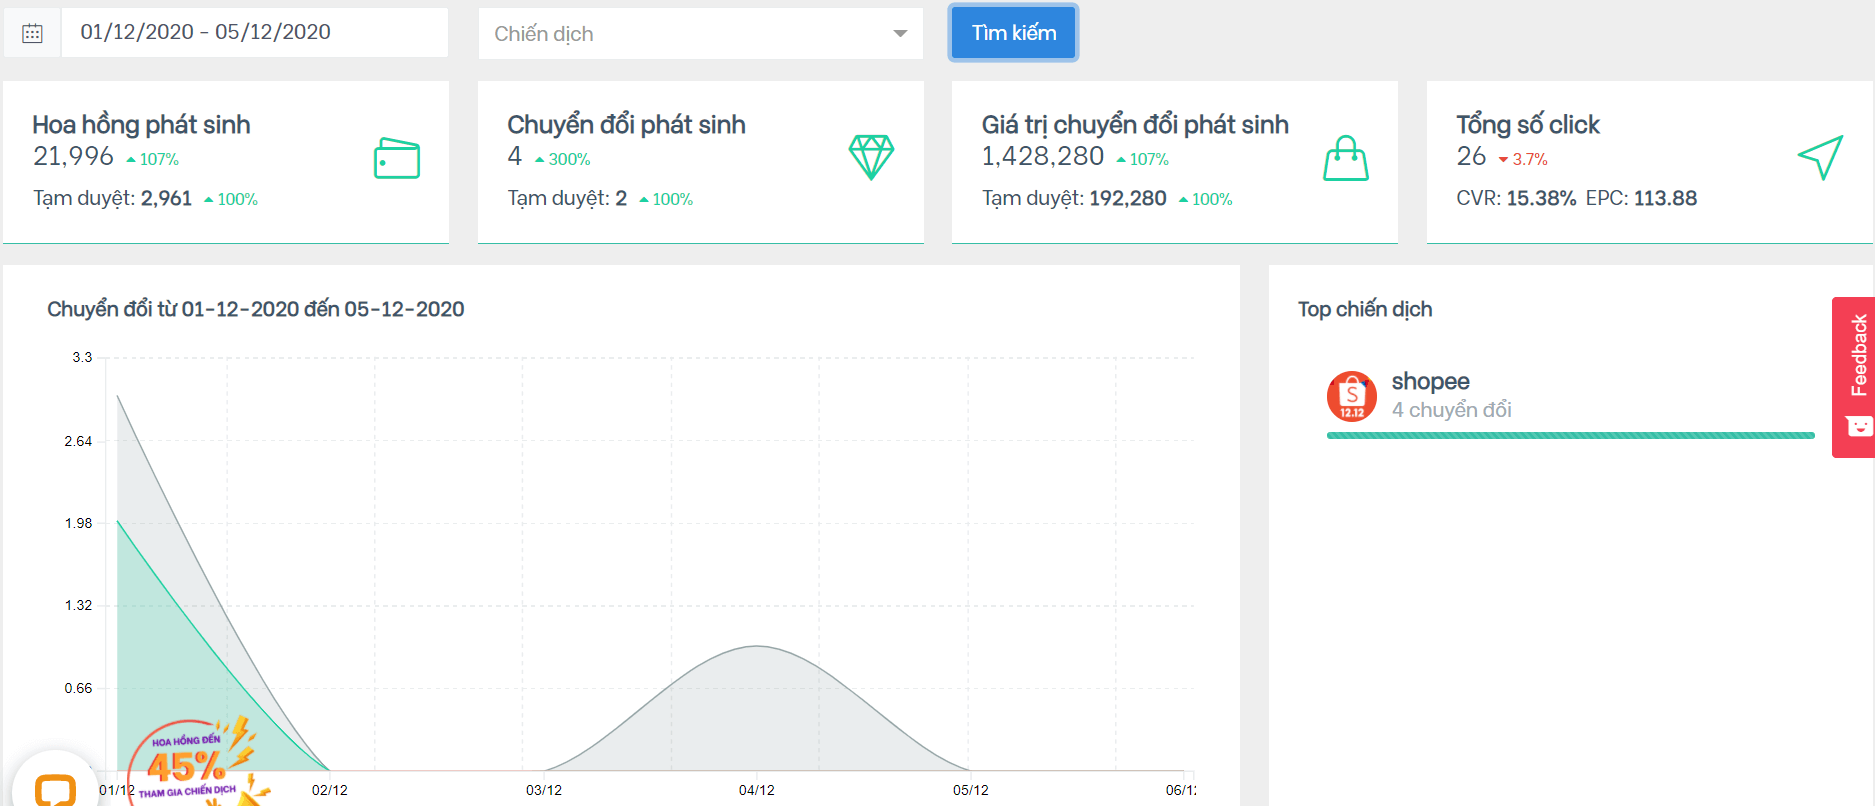
Task: Click the EPC: 113.88 value
Action: (1641, 198)
